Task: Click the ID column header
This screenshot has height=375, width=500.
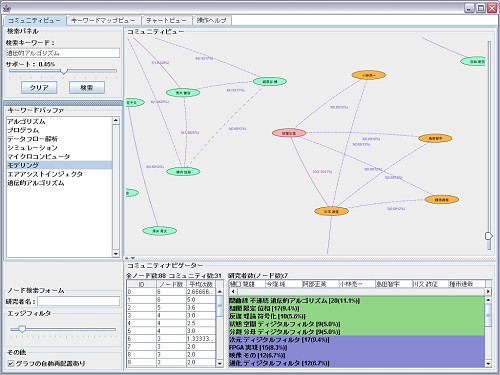Action: 141,284
